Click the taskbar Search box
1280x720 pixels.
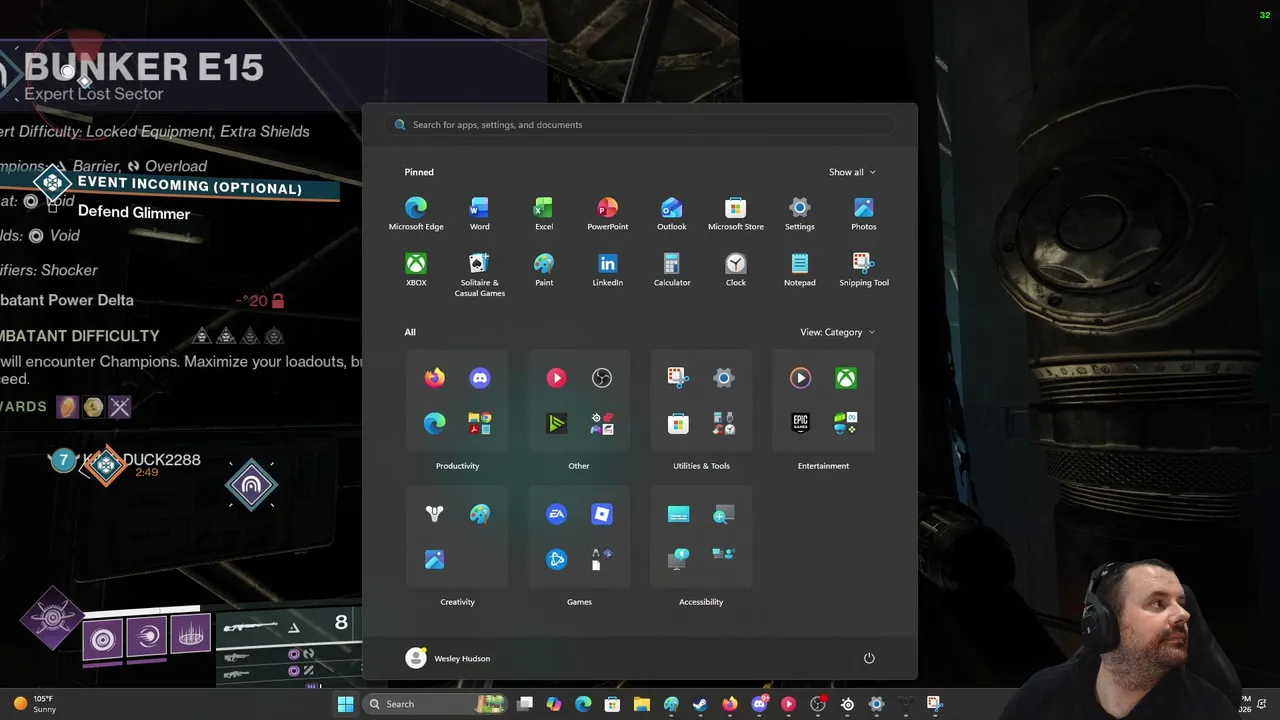pos(435,704)
